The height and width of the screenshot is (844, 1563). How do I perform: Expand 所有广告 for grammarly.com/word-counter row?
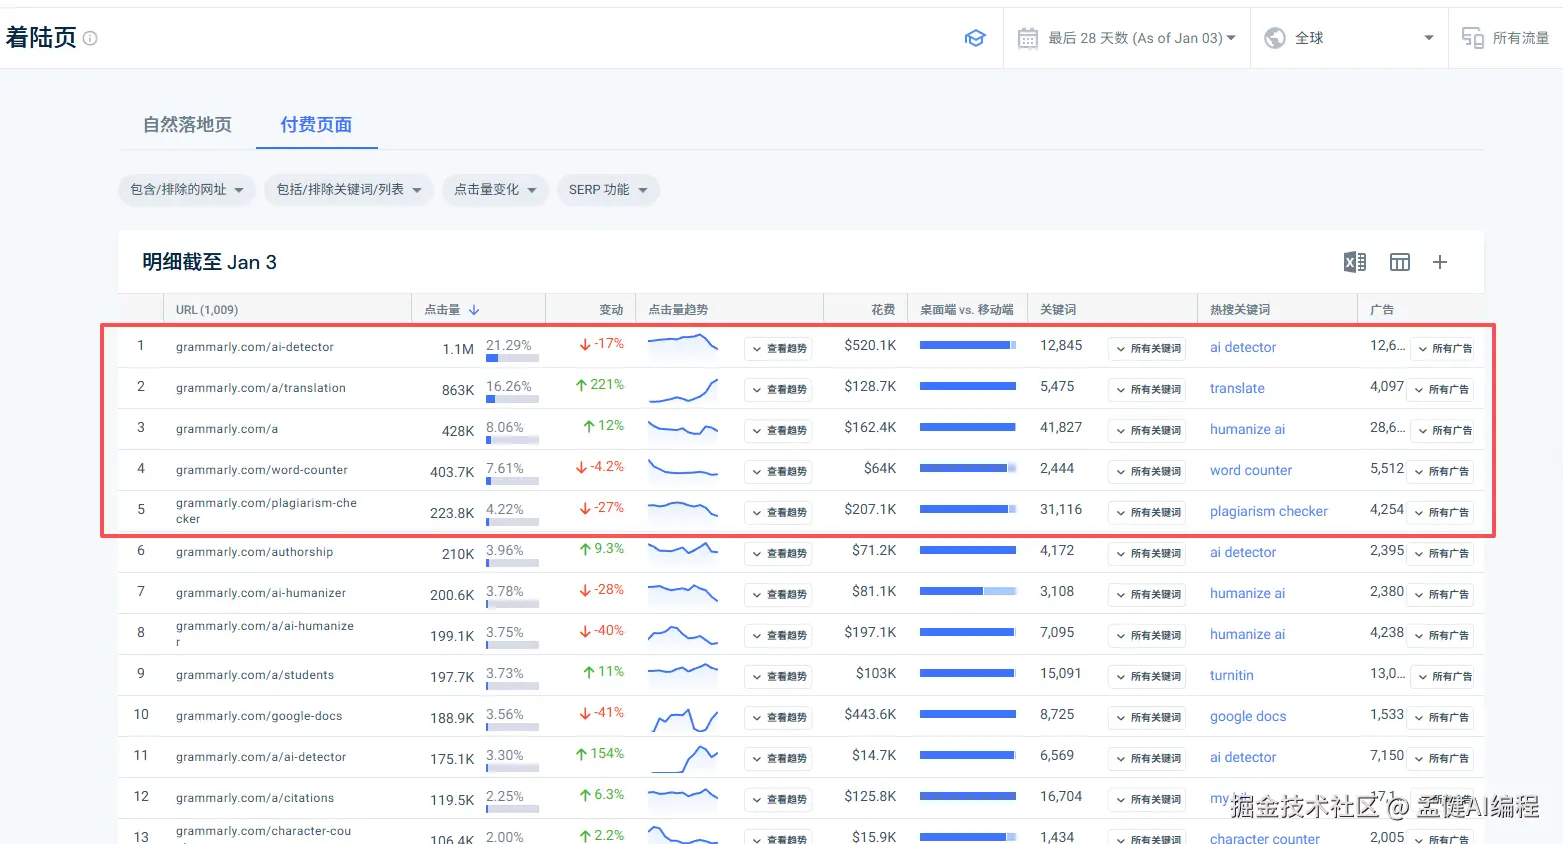point(1441,471)
